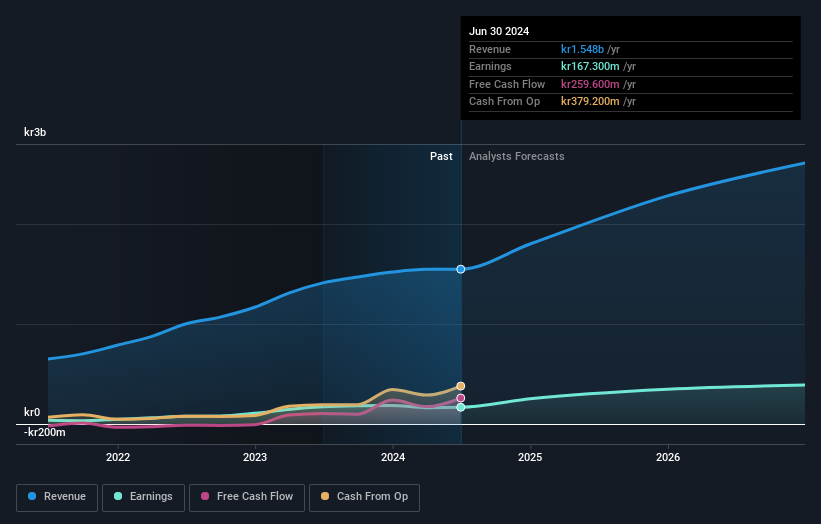
Task: Click the kr1.548b revenue value in tooltip
Action: coord(582,49)
